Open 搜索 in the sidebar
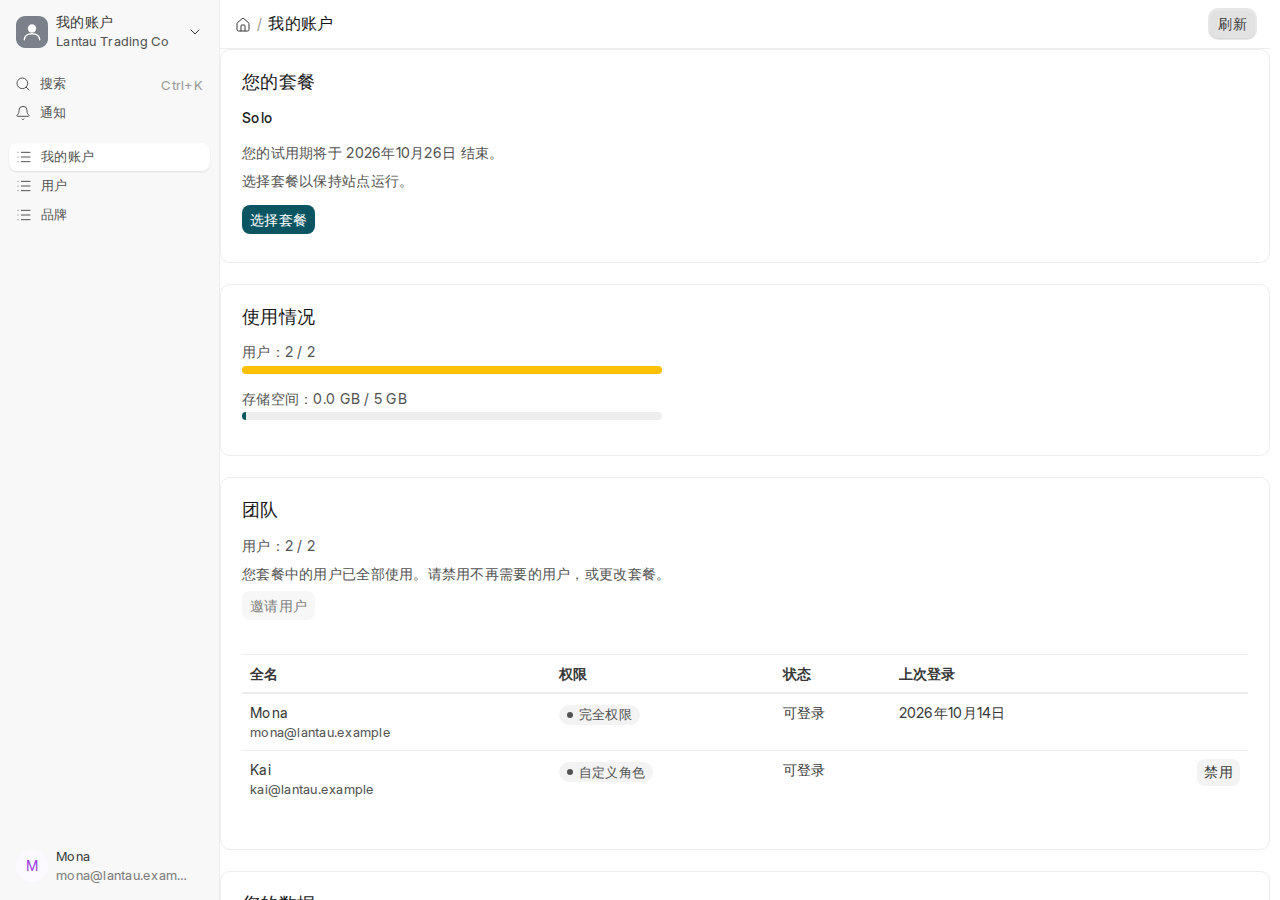The width and height of the screenshot is (1280, 900). (110, 85)
